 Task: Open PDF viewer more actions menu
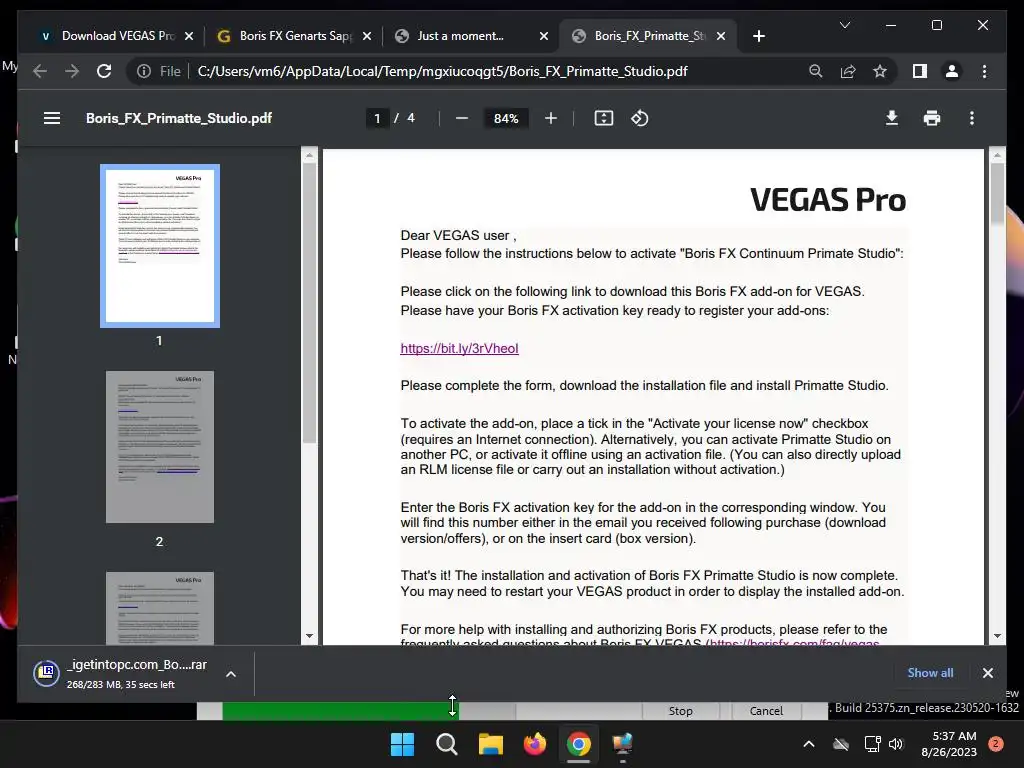pyautogui.click(x=972, y=118)
